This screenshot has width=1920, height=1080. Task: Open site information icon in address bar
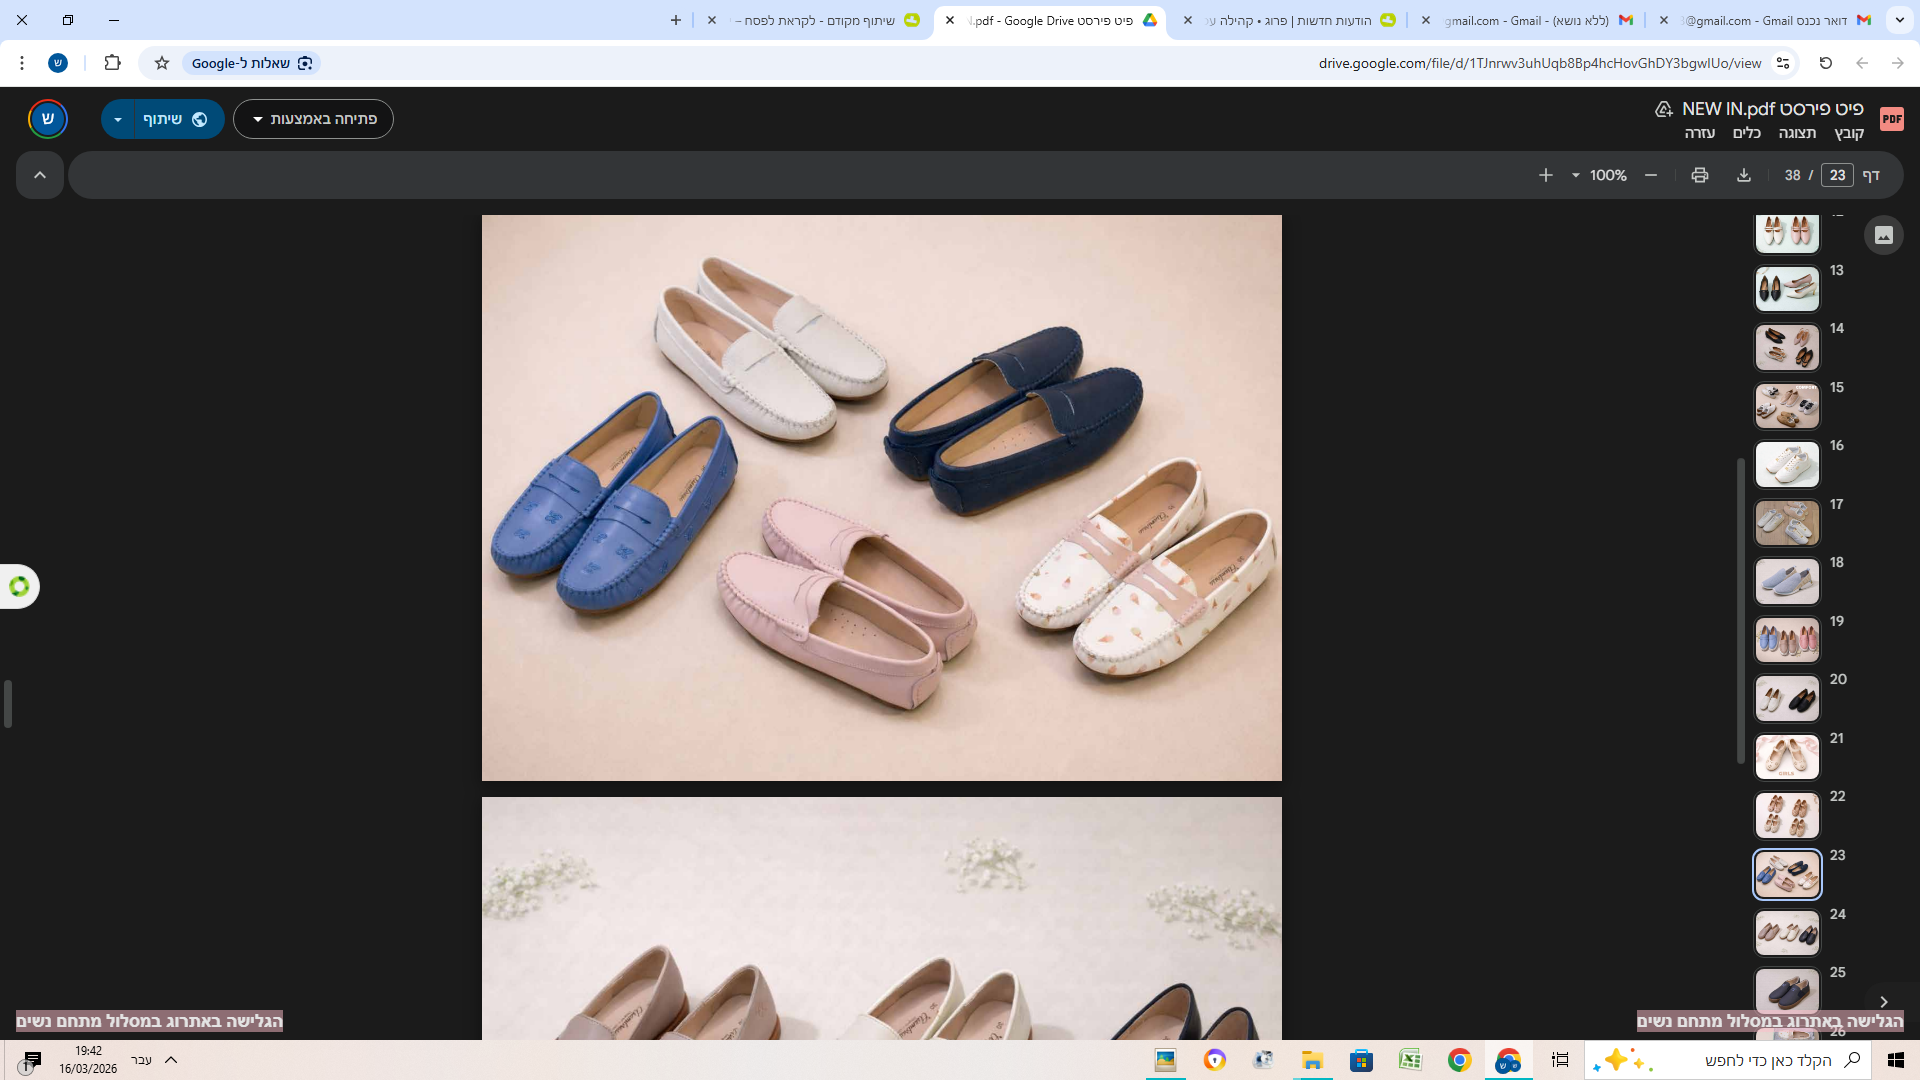1783,63
